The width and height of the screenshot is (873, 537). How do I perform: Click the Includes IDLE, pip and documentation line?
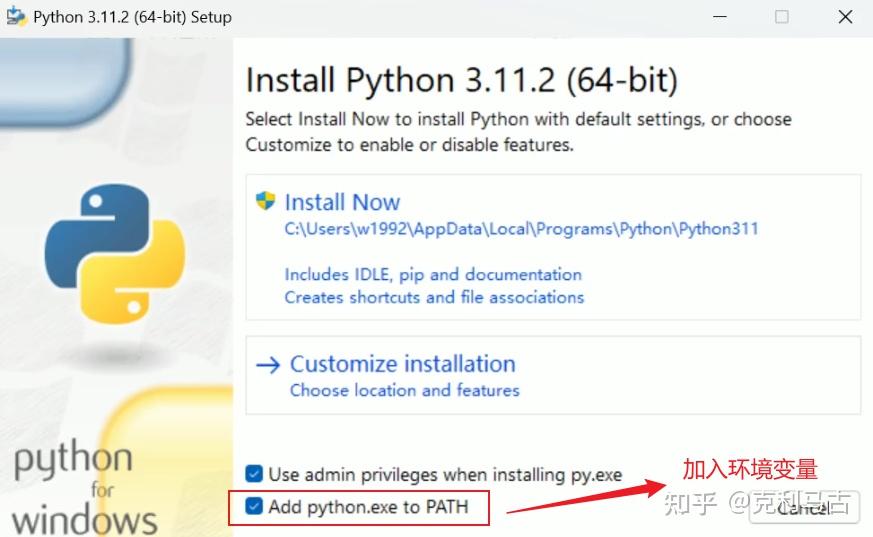[x=432, y=274]
